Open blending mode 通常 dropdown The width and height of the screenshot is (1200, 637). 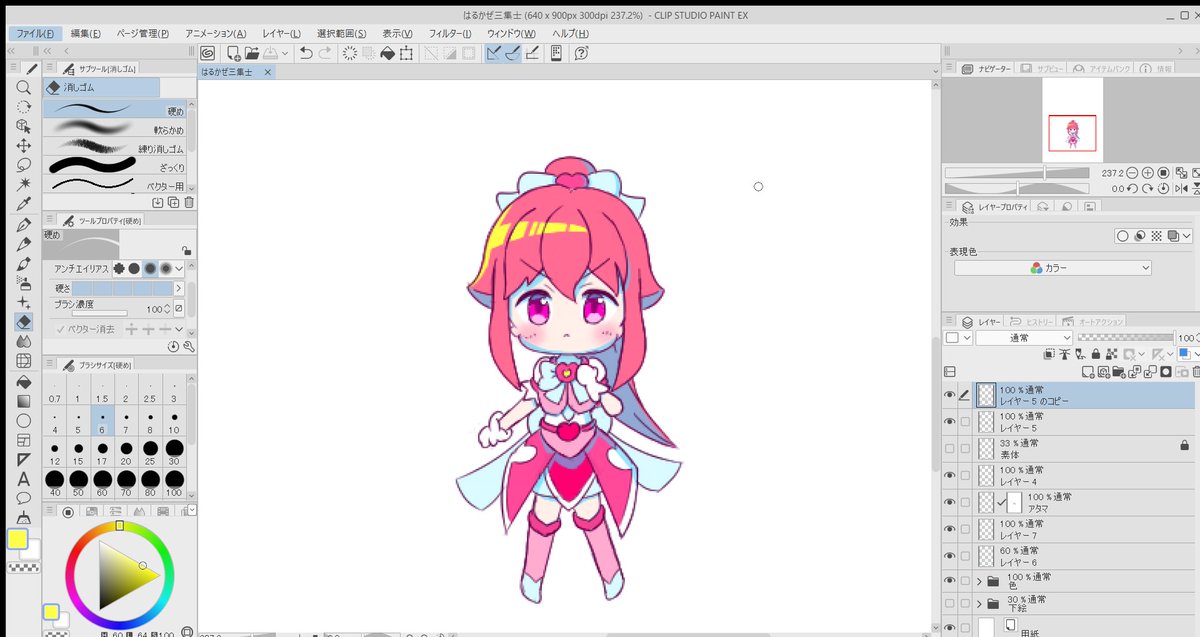(1024, 338)
